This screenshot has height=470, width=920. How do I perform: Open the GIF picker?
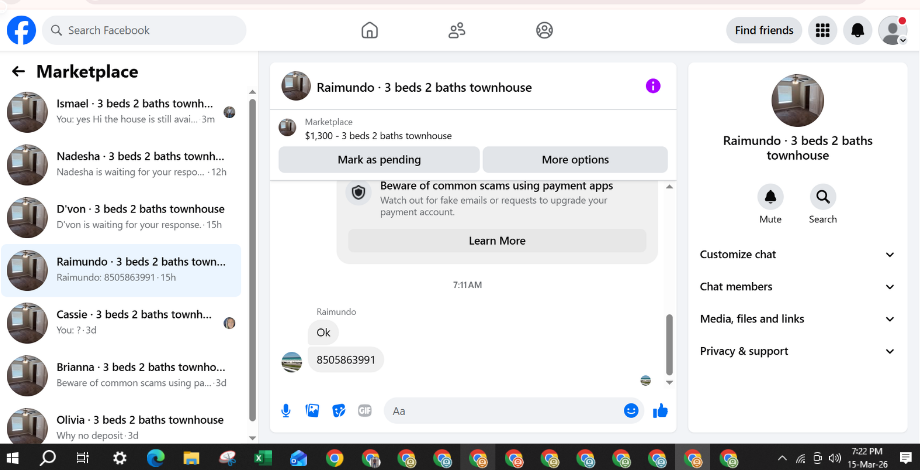click(365, 411)
